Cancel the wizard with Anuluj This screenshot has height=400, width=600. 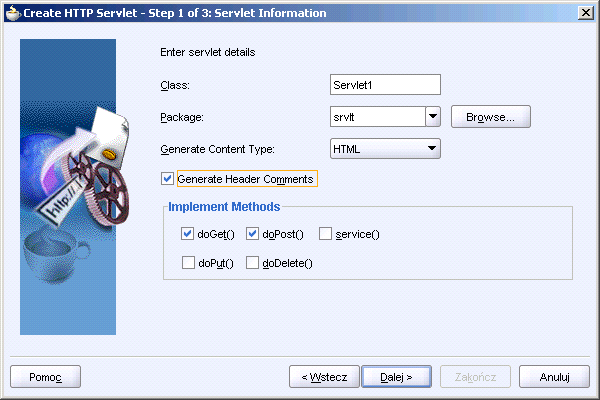tap(554, 377)
